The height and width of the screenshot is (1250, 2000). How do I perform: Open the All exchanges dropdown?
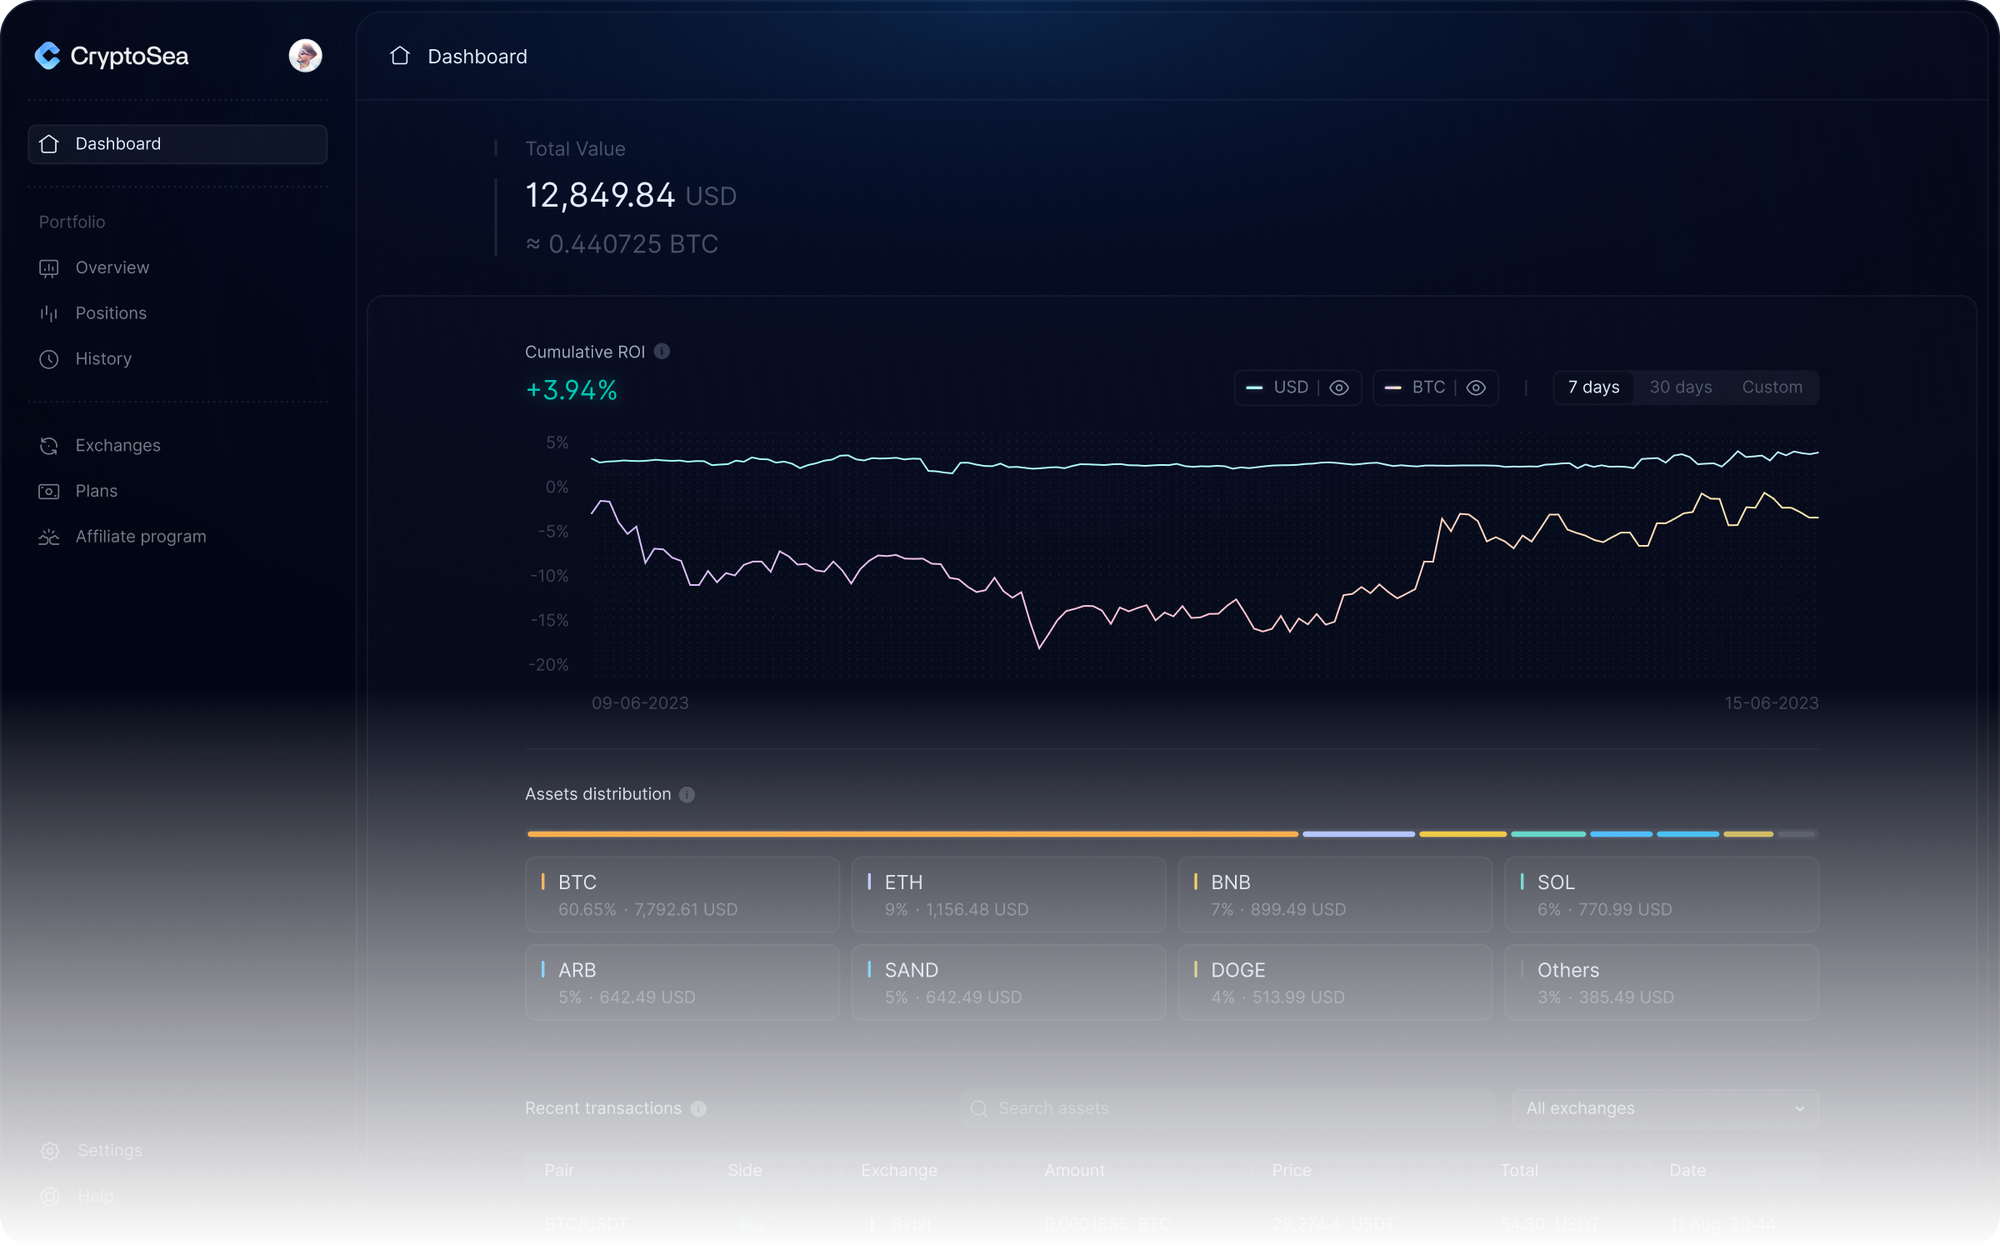tap(1664, 1108)
